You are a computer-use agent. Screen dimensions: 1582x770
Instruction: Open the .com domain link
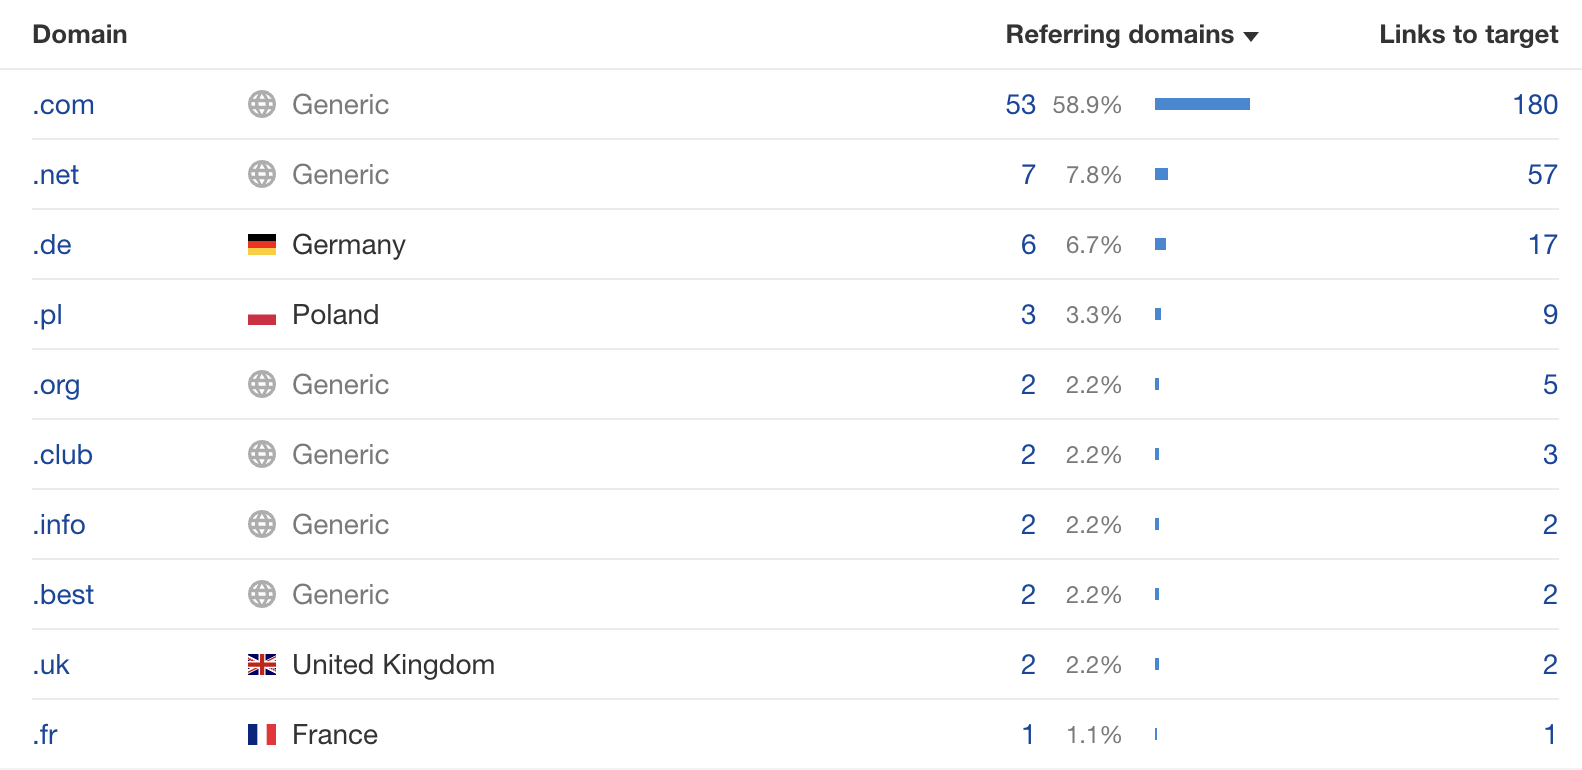(63, 104)
